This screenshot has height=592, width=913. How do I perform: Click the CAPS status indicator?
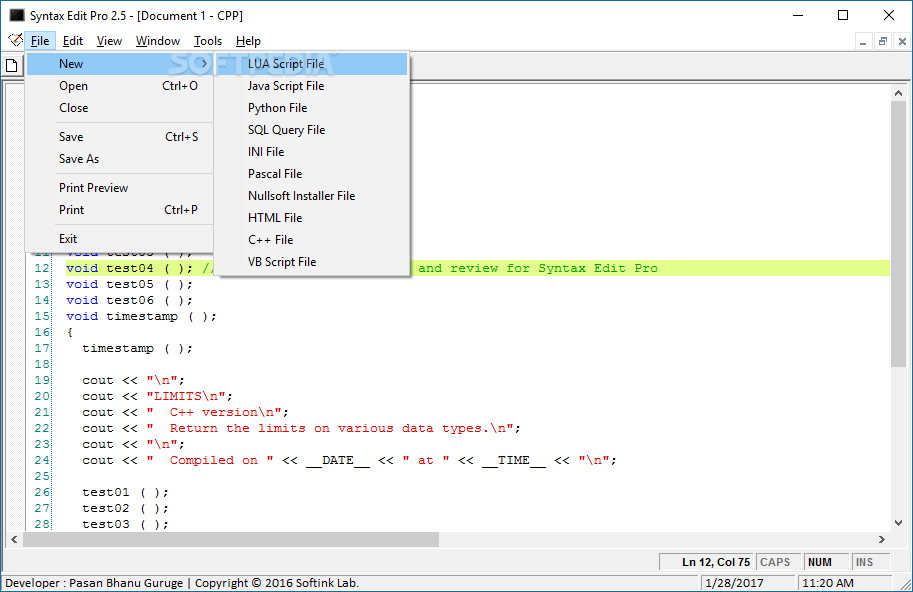776,562
